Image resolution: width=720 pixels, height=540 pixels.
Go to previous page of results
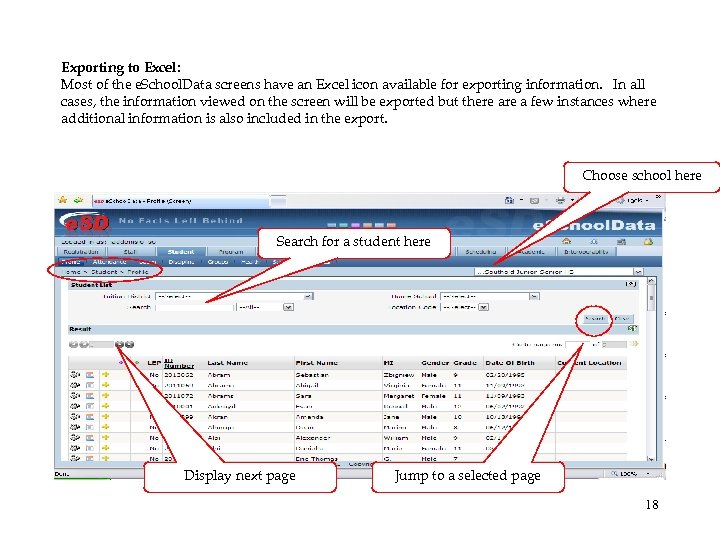tap(83, 344)
